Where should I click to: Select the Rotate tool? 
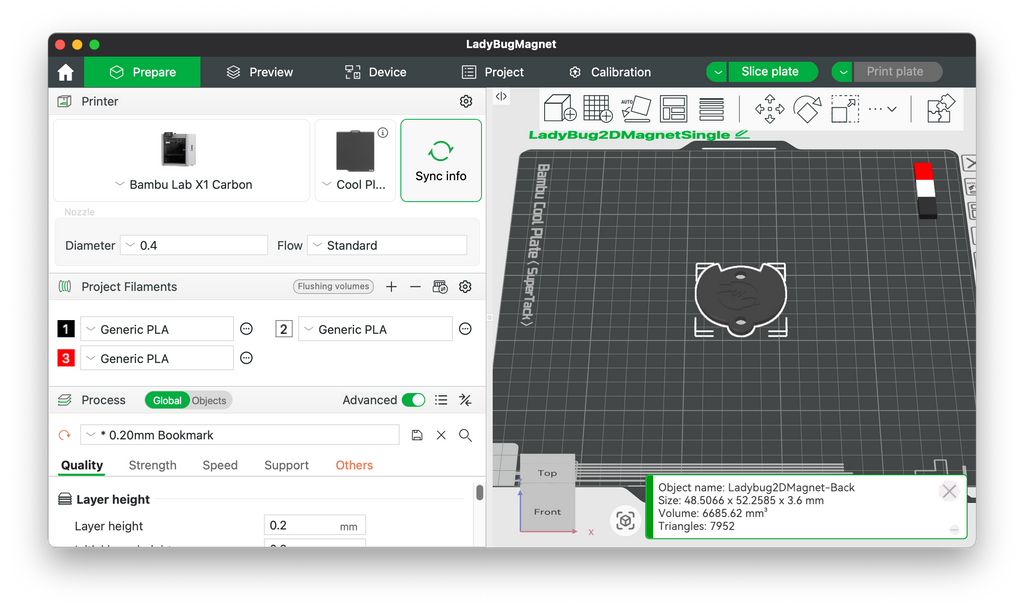(807, 108)
